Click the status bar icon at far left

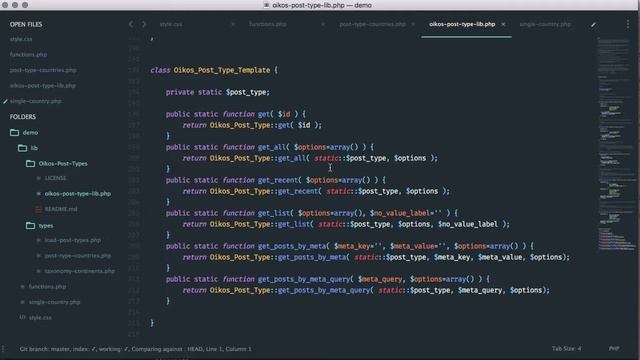coord(3,349)
